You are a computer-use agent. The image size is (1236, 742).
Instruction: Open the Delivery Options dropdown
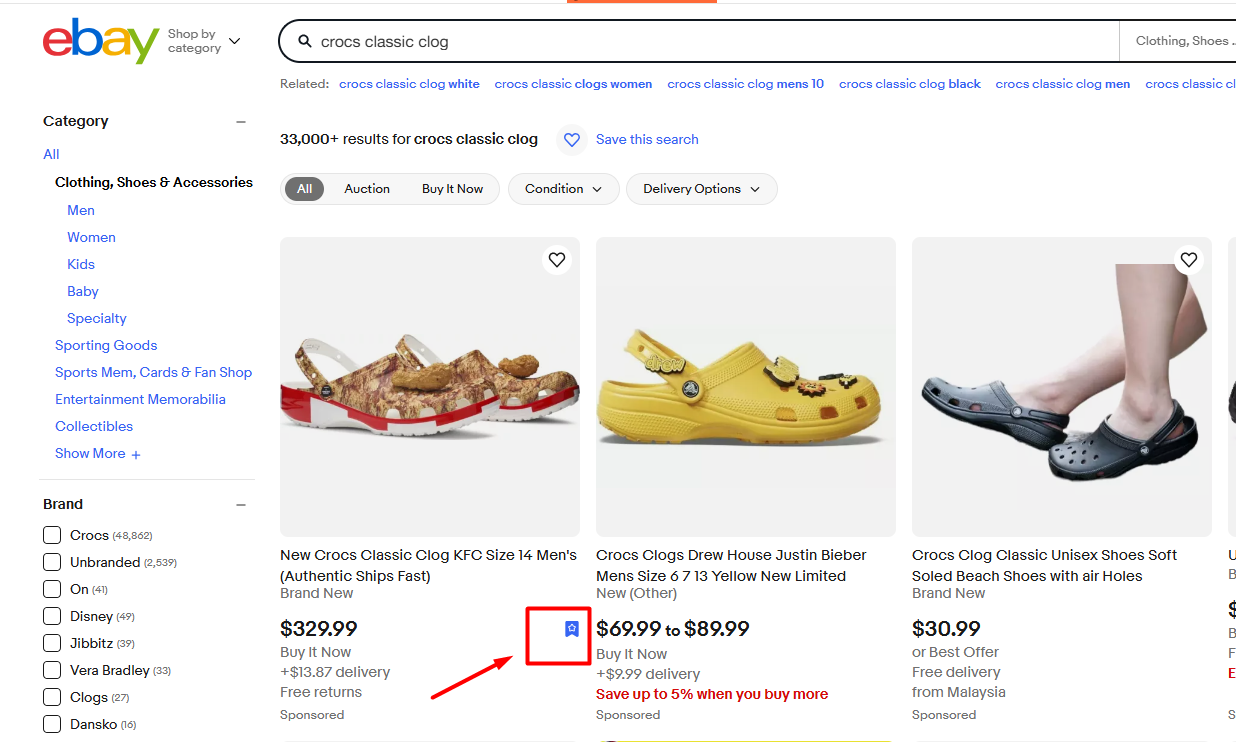(x=701, y=189)
